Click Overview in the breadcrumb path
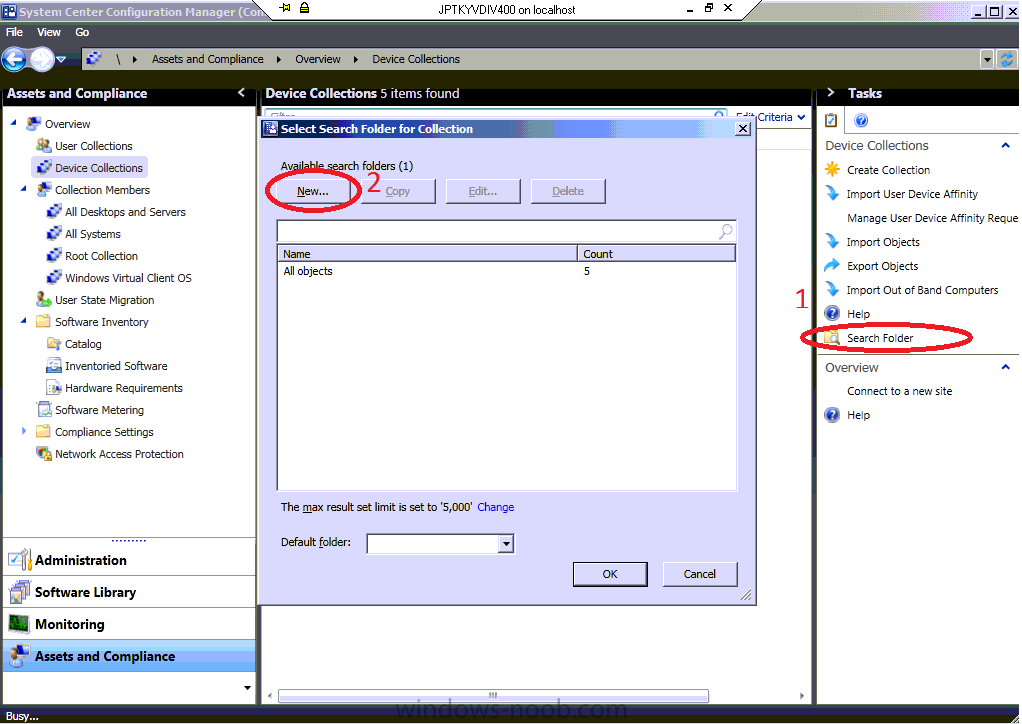This screenshot has width=1022, height=724. click(x=317, y=59)
